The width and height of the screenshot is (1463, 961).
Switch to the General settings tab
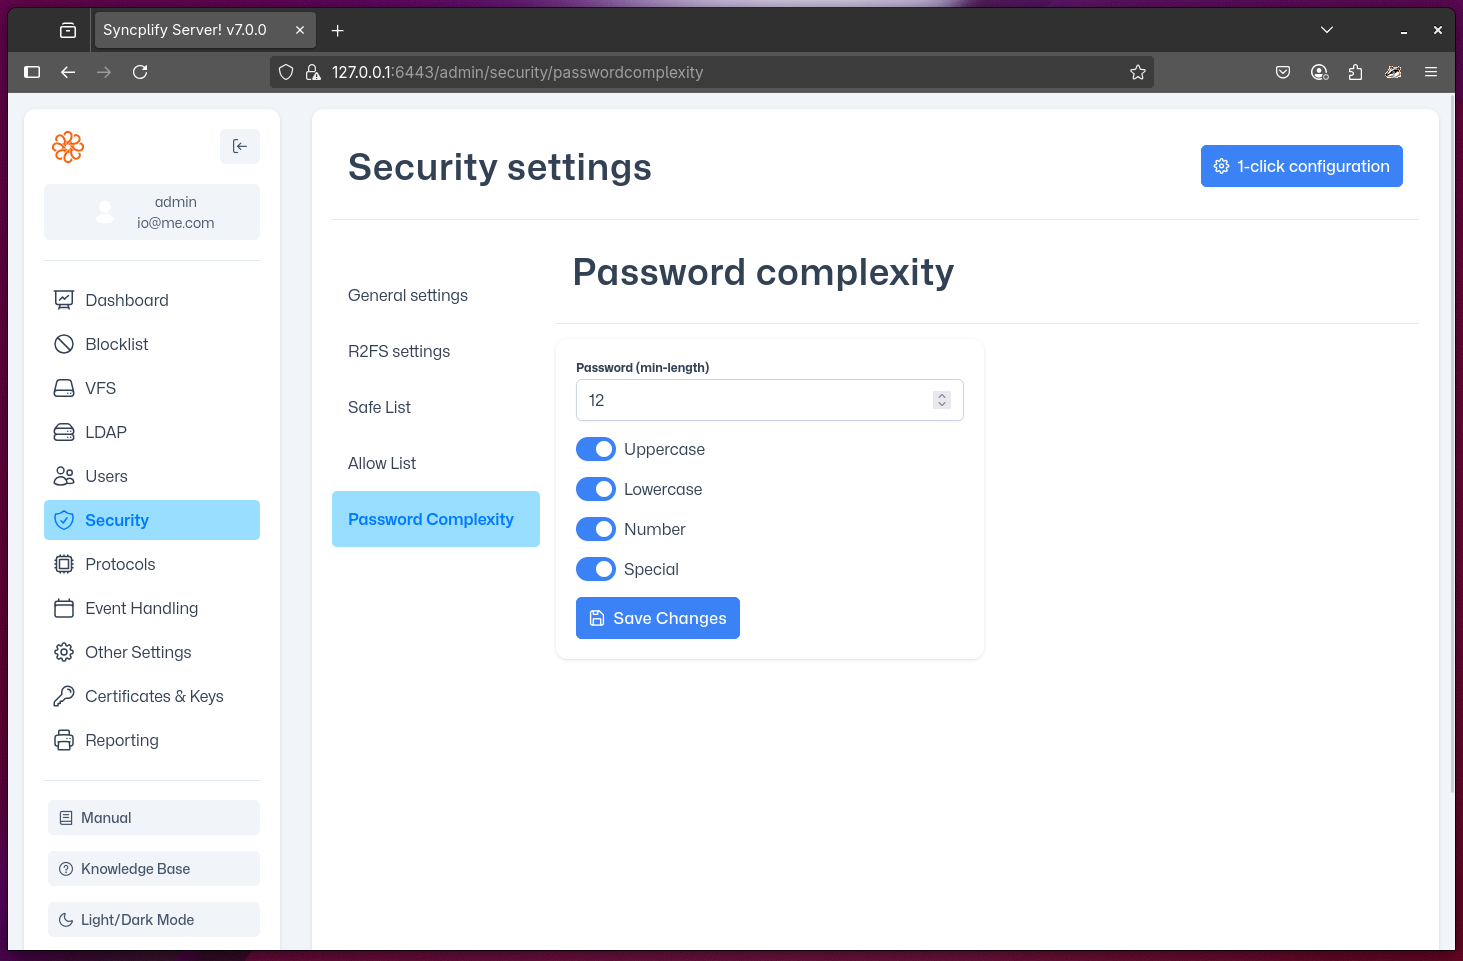pos(407,295)
